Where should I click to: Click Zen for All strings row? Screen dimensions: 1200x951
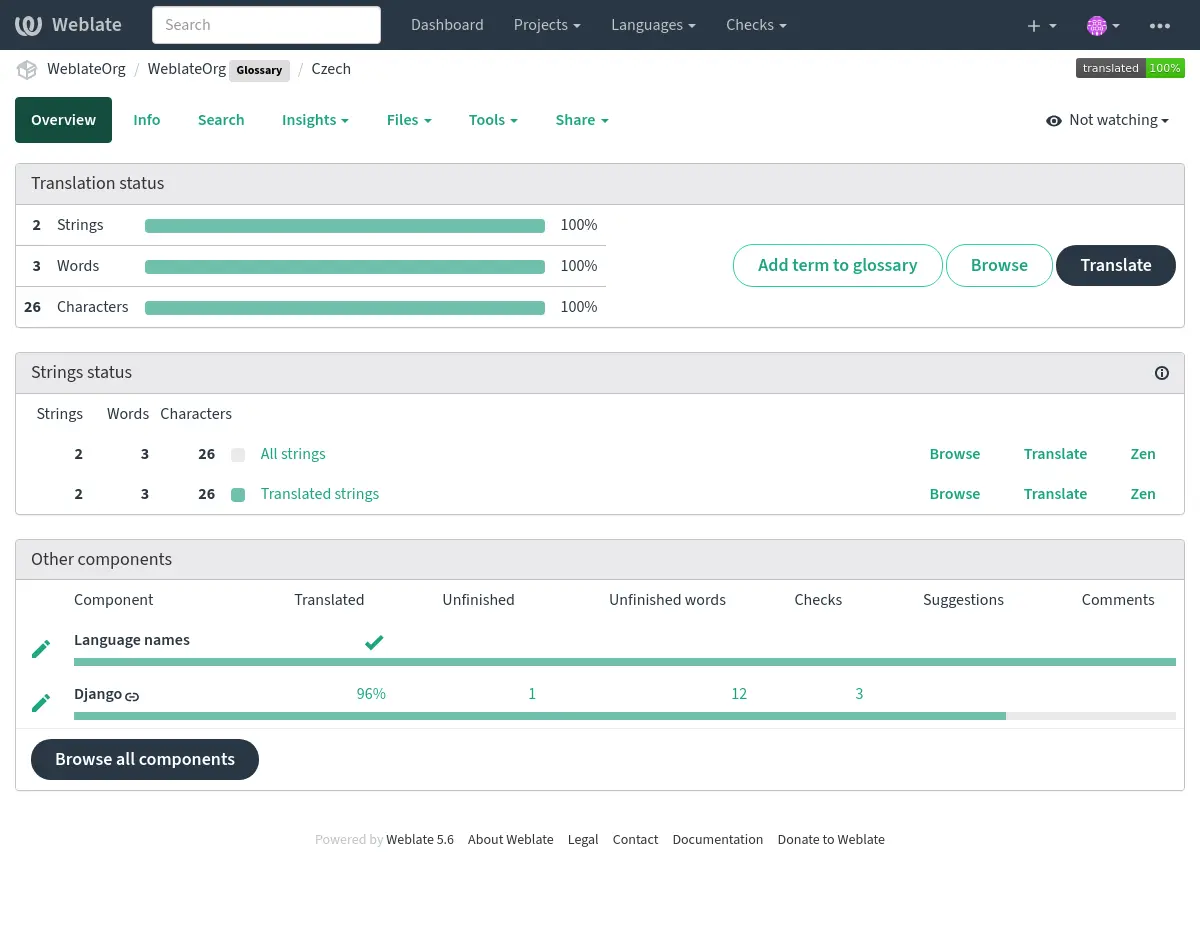click(1143, 454)
